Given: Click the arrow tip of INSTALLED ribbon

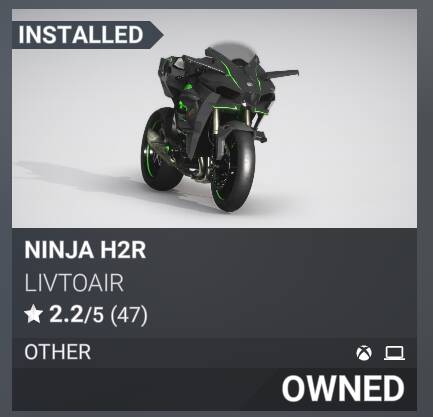Looking at the screenshot, I should (x=159, y=35).
